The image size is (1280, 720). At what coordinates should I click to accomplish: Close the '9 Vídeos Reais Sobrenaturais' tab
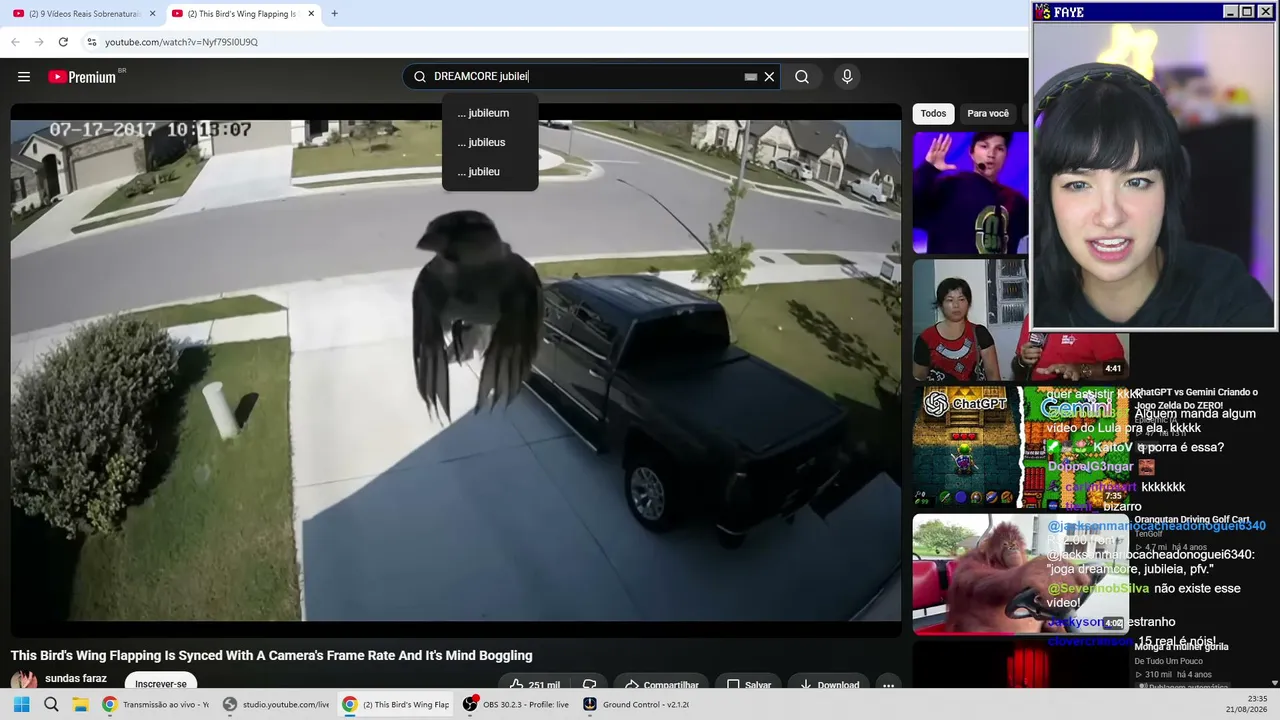pos(153,14)
